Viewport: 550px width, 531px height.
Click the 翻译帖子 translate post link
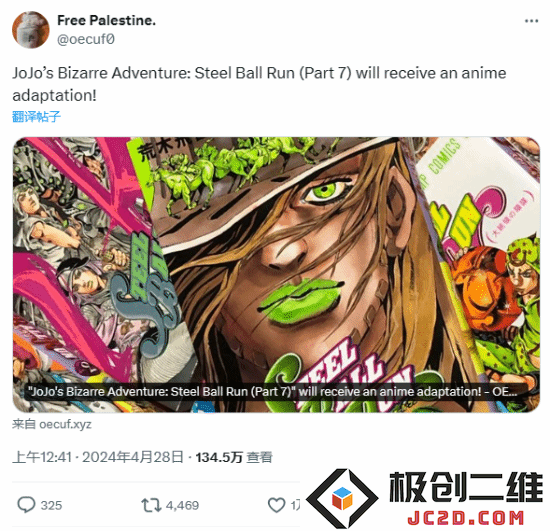click(36, 116)
